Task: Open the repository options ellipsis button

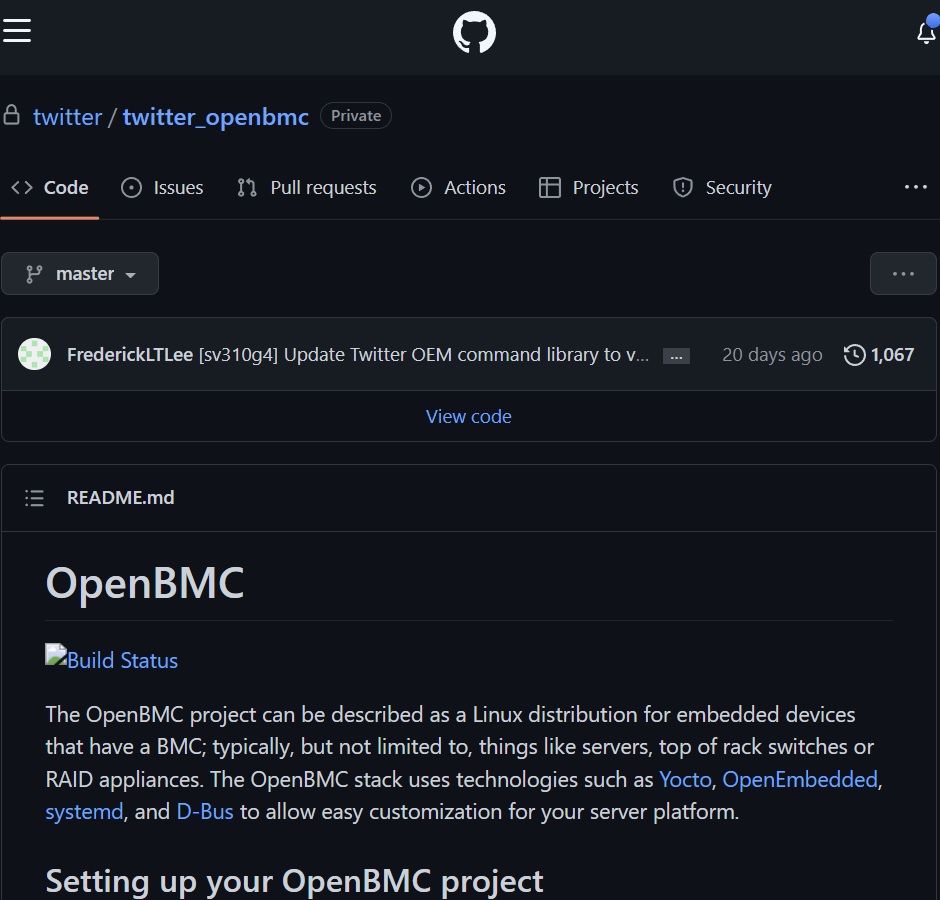Action: pos(903,273)
